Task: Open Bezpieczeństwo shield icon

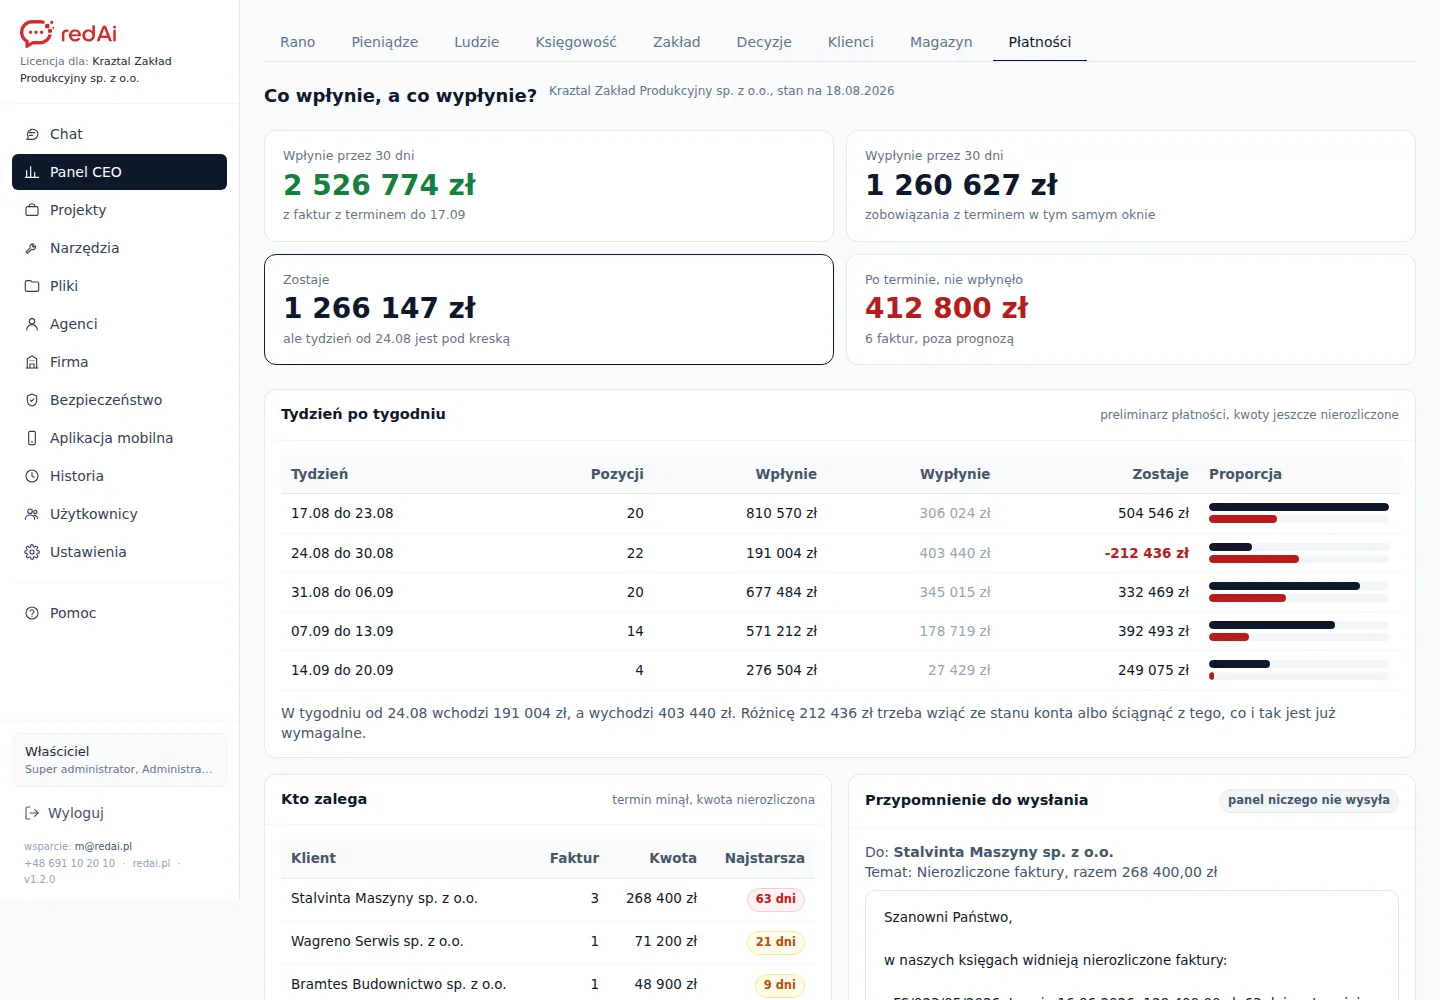Action: click(x=32, y=400)
